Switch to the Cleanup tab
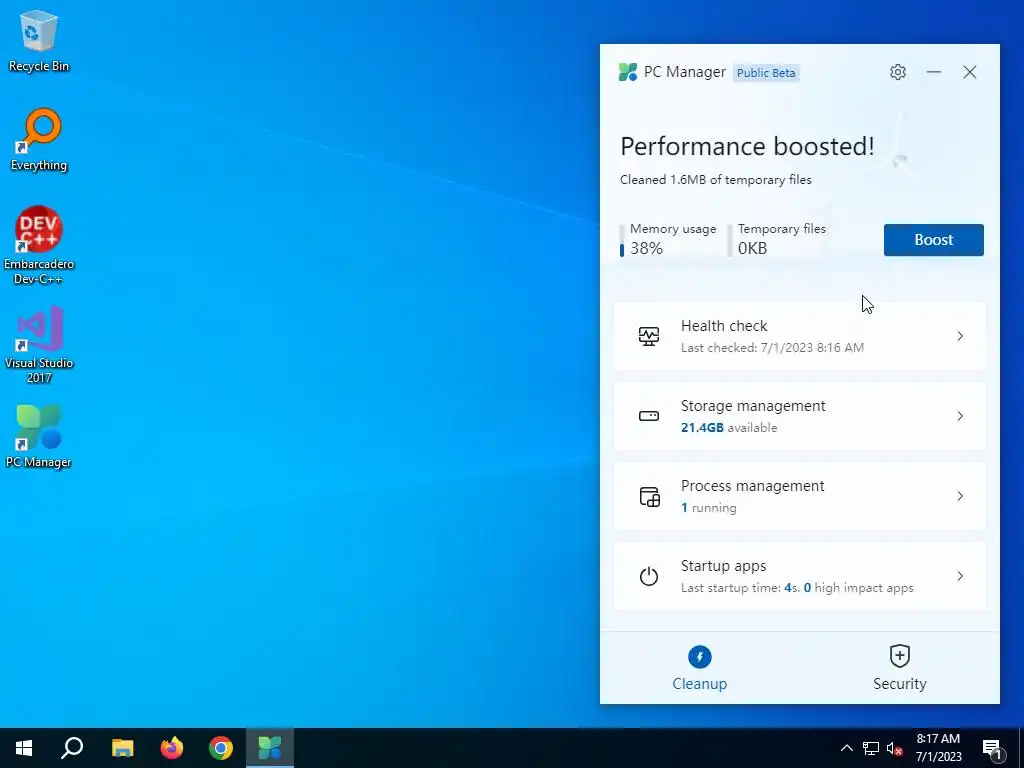 699,668
